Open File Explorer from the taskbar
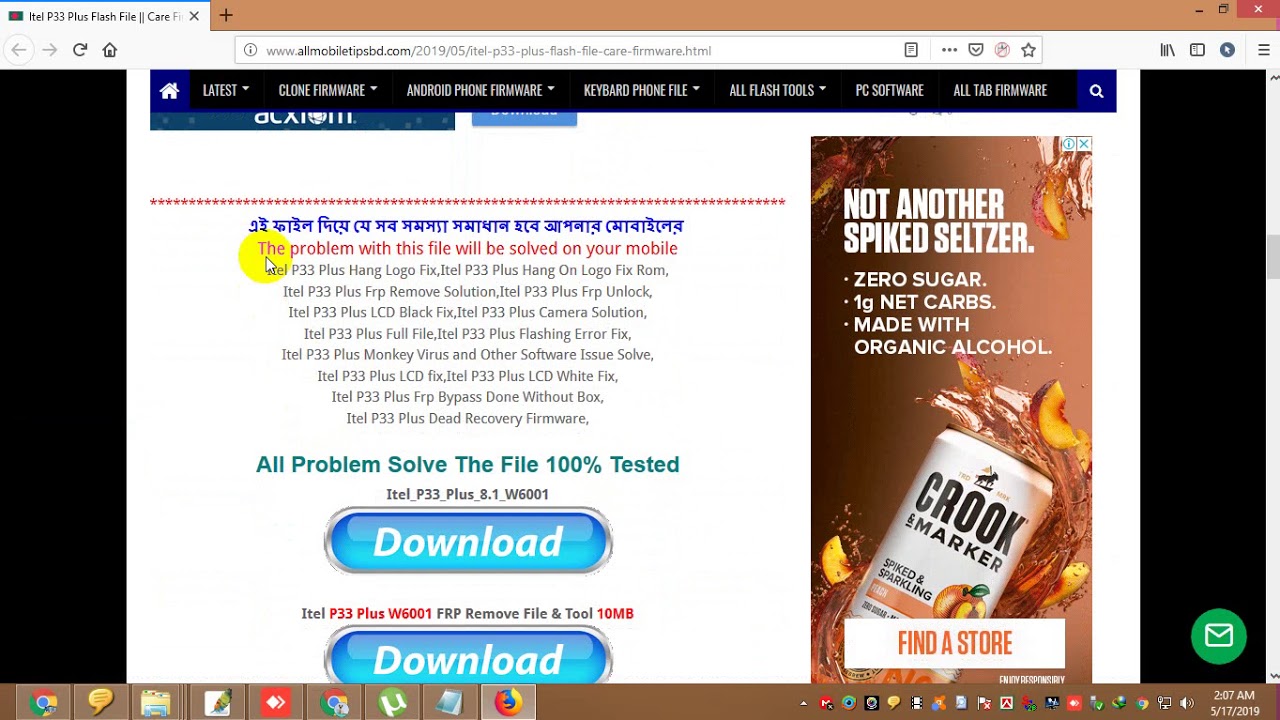This screenshot has height=720, width=1280. [156, 703]
